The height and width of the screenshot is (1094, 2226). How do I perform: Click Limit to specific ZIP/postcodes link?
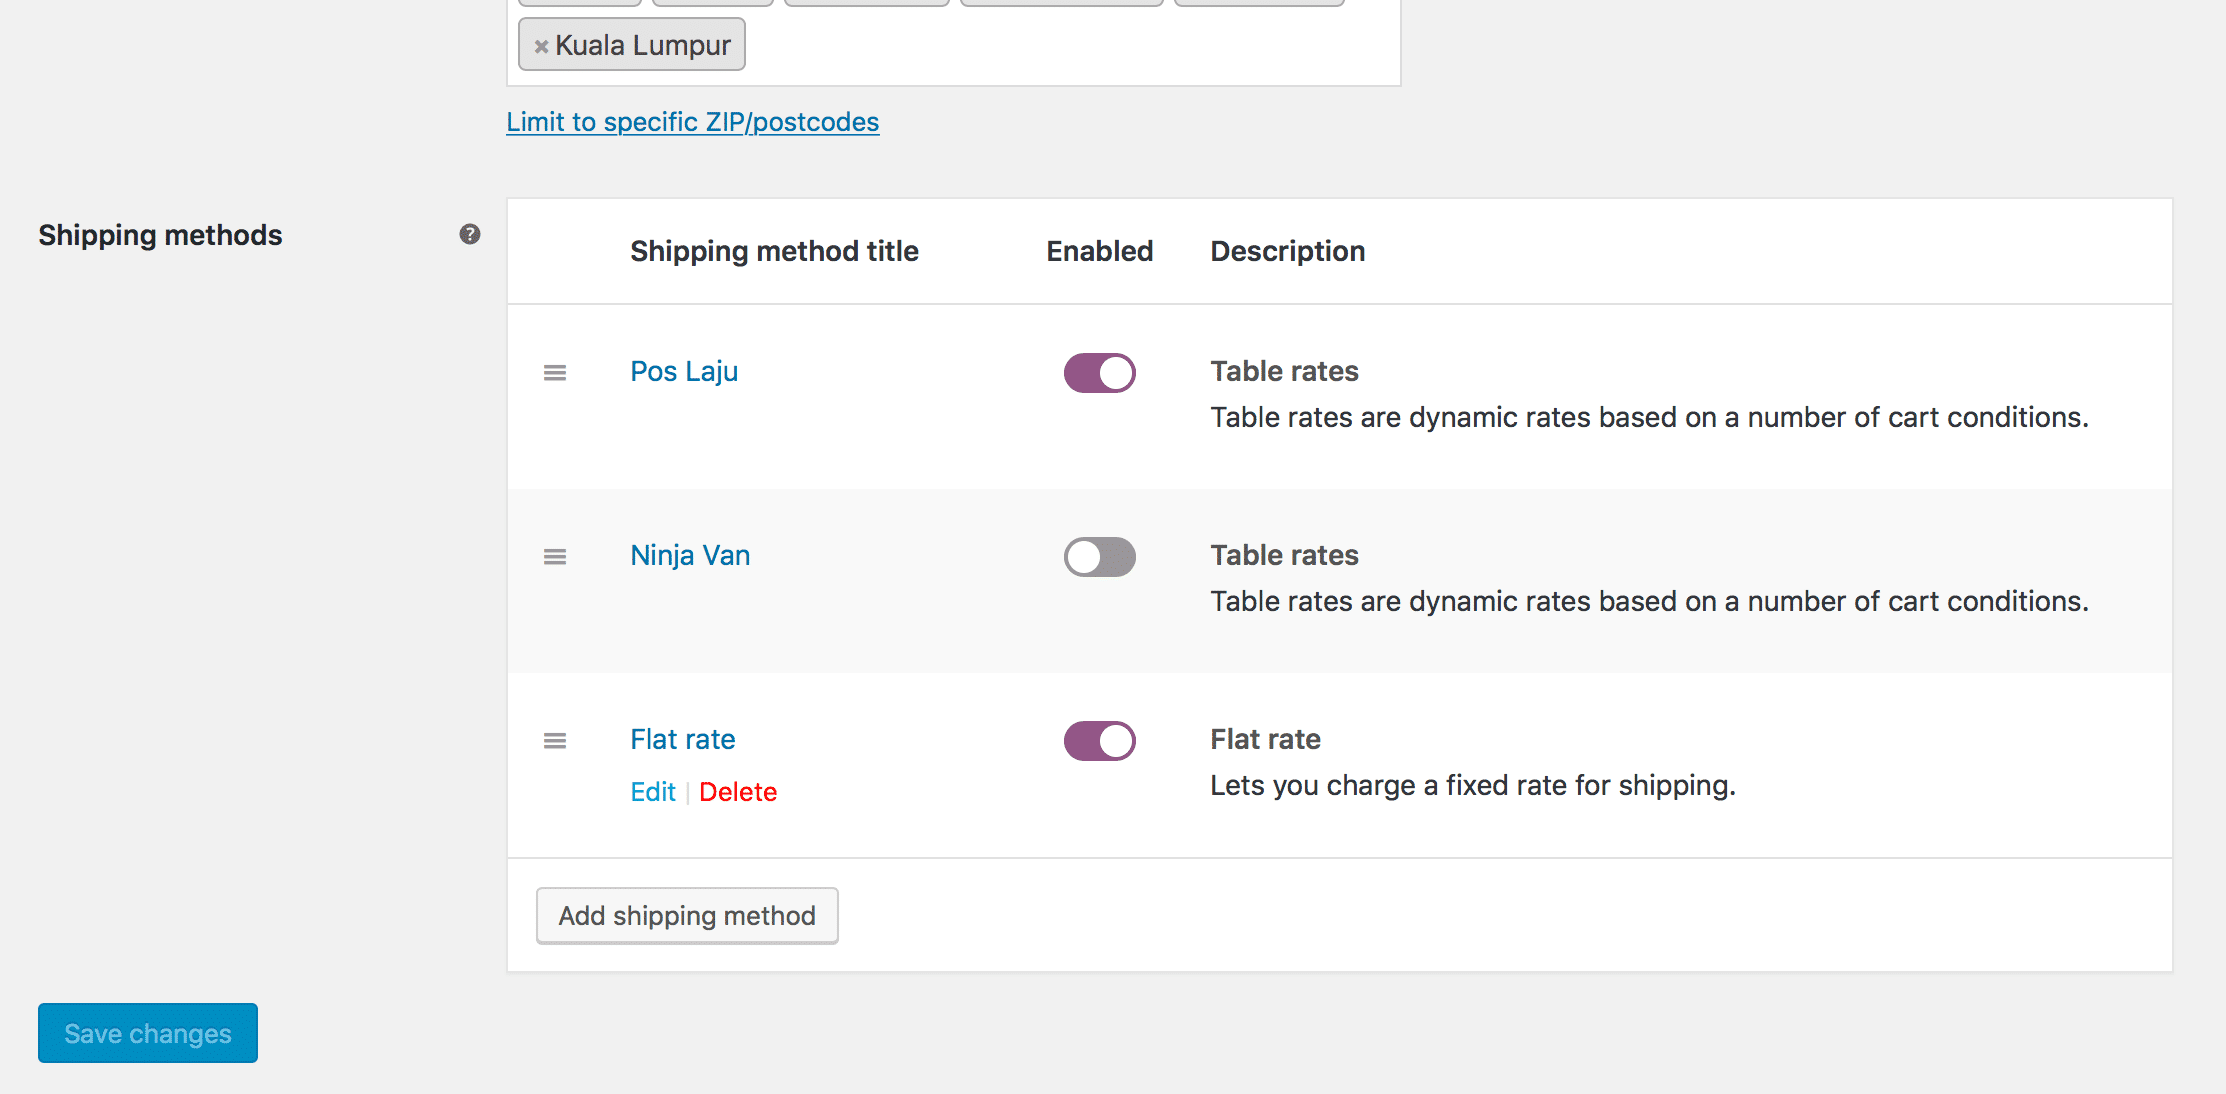click(692, 122)
